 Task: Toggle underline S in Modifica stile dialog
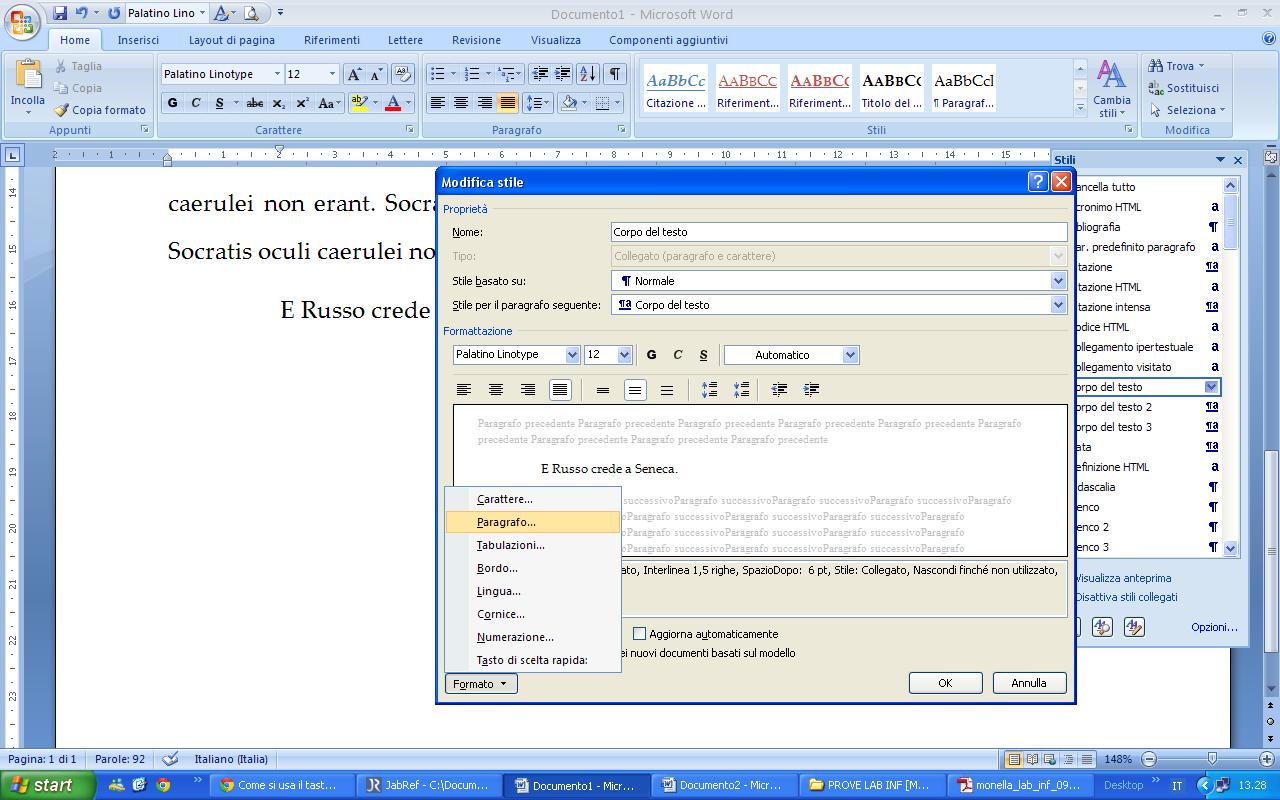click(704, 355)
